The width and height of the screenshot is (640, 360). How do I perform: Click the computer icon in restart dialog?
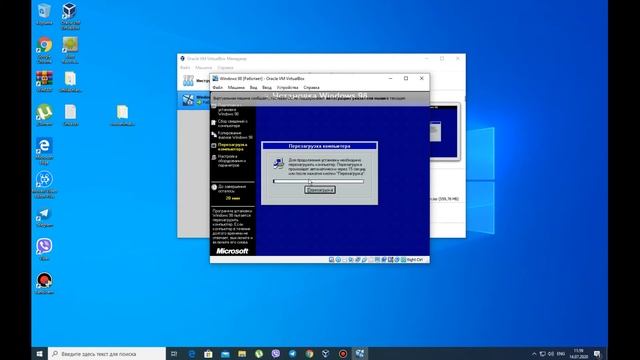(279, 164)
